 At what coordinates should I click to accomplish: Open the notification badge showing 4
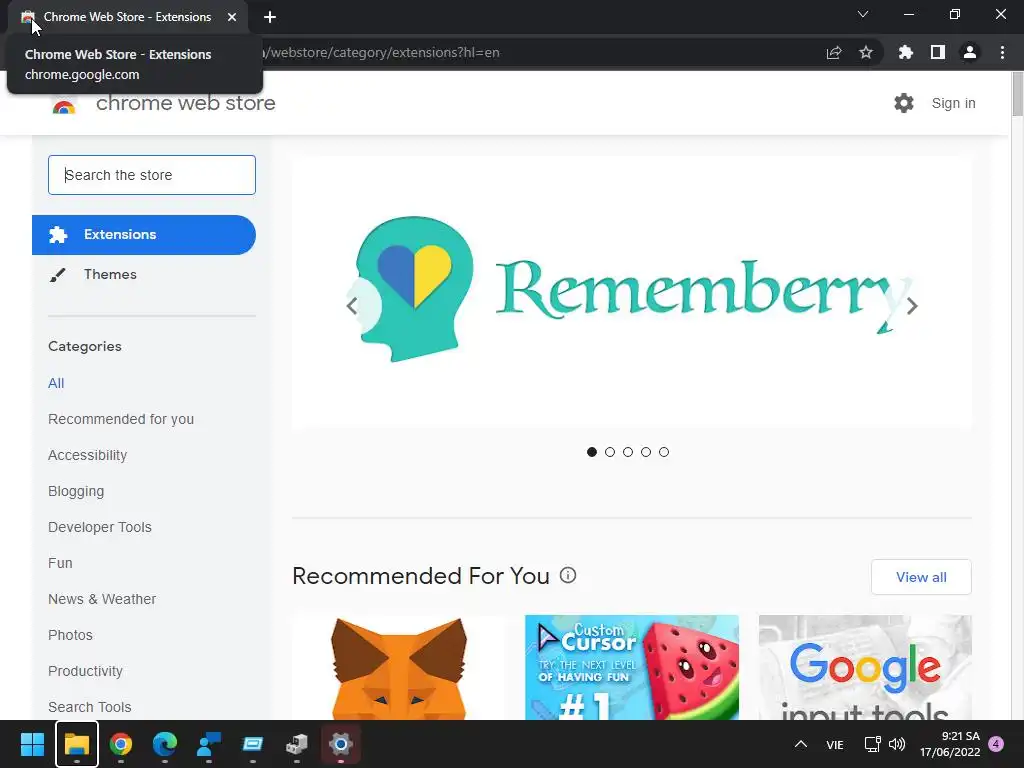996,744
